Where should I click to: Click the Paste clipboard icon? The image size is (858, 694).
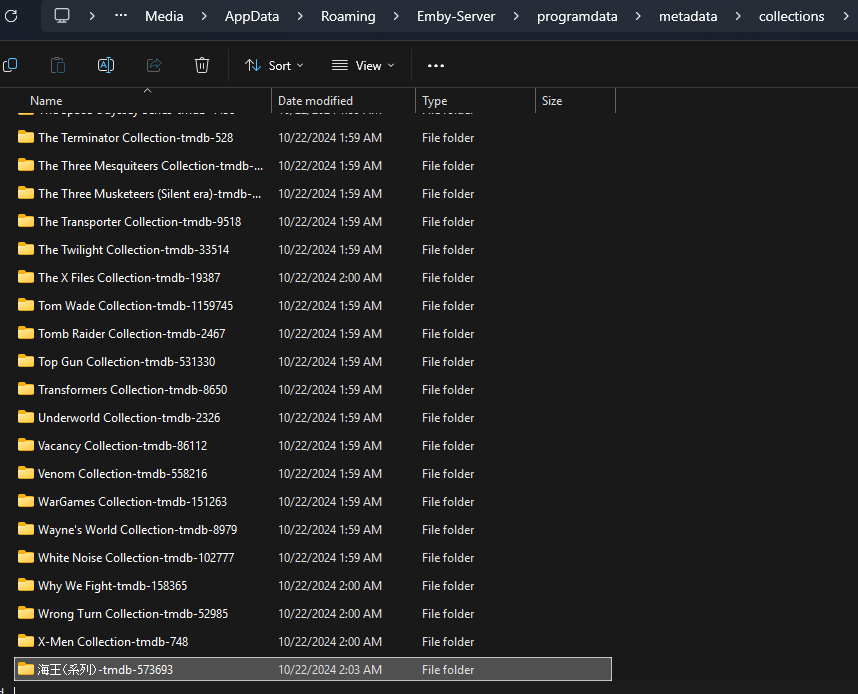coord(58,65)
